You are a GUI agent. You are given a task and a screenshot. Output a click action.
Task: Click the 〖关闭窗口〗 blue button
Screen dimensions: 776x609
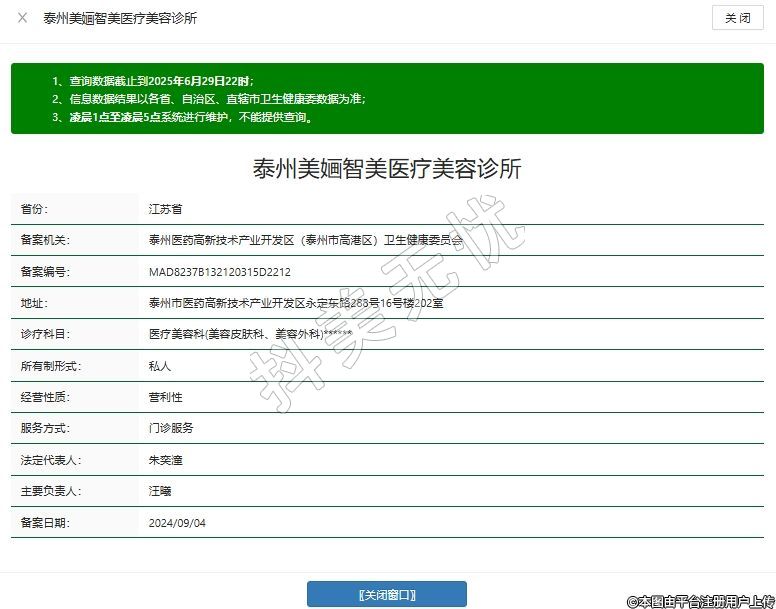(386, 594)
